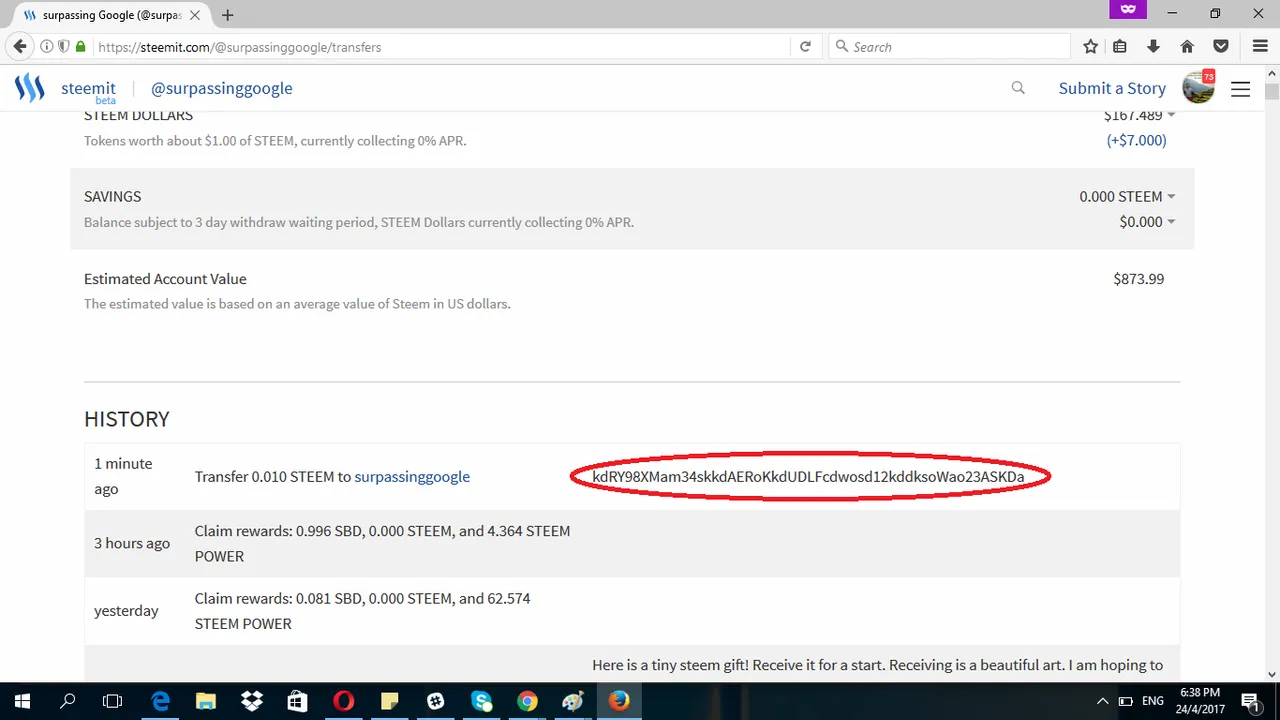Launch Opera browser from taskbar
The height and width of the screenshot is (720, 1280).
point(343,701)
